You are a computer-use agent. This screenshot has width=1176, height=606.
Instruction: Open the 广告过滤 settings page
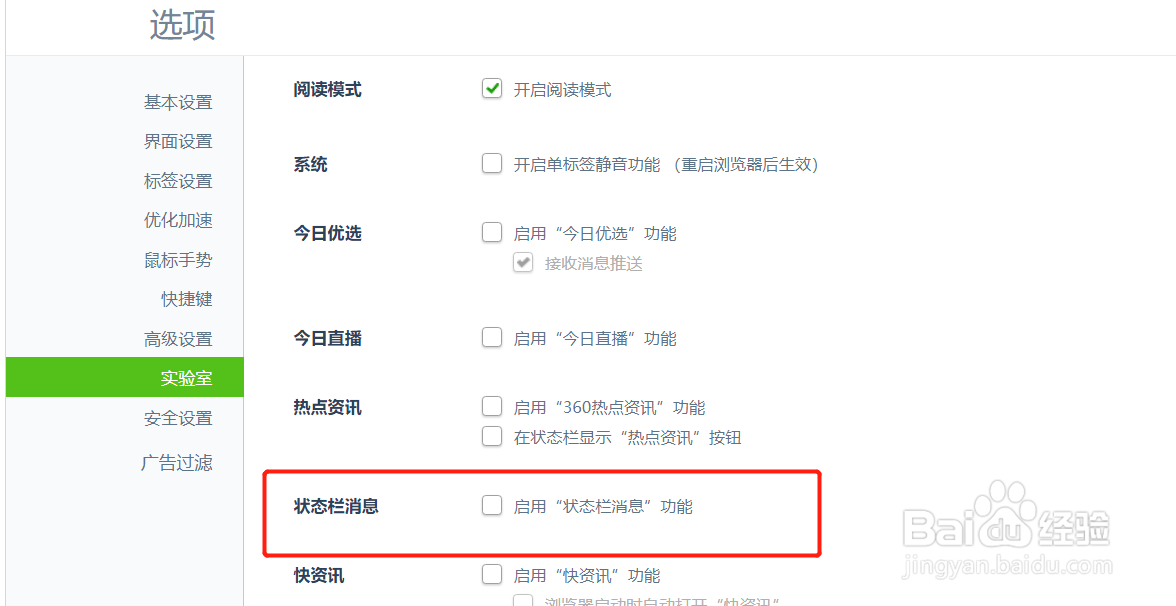click(x=177, y=463)
